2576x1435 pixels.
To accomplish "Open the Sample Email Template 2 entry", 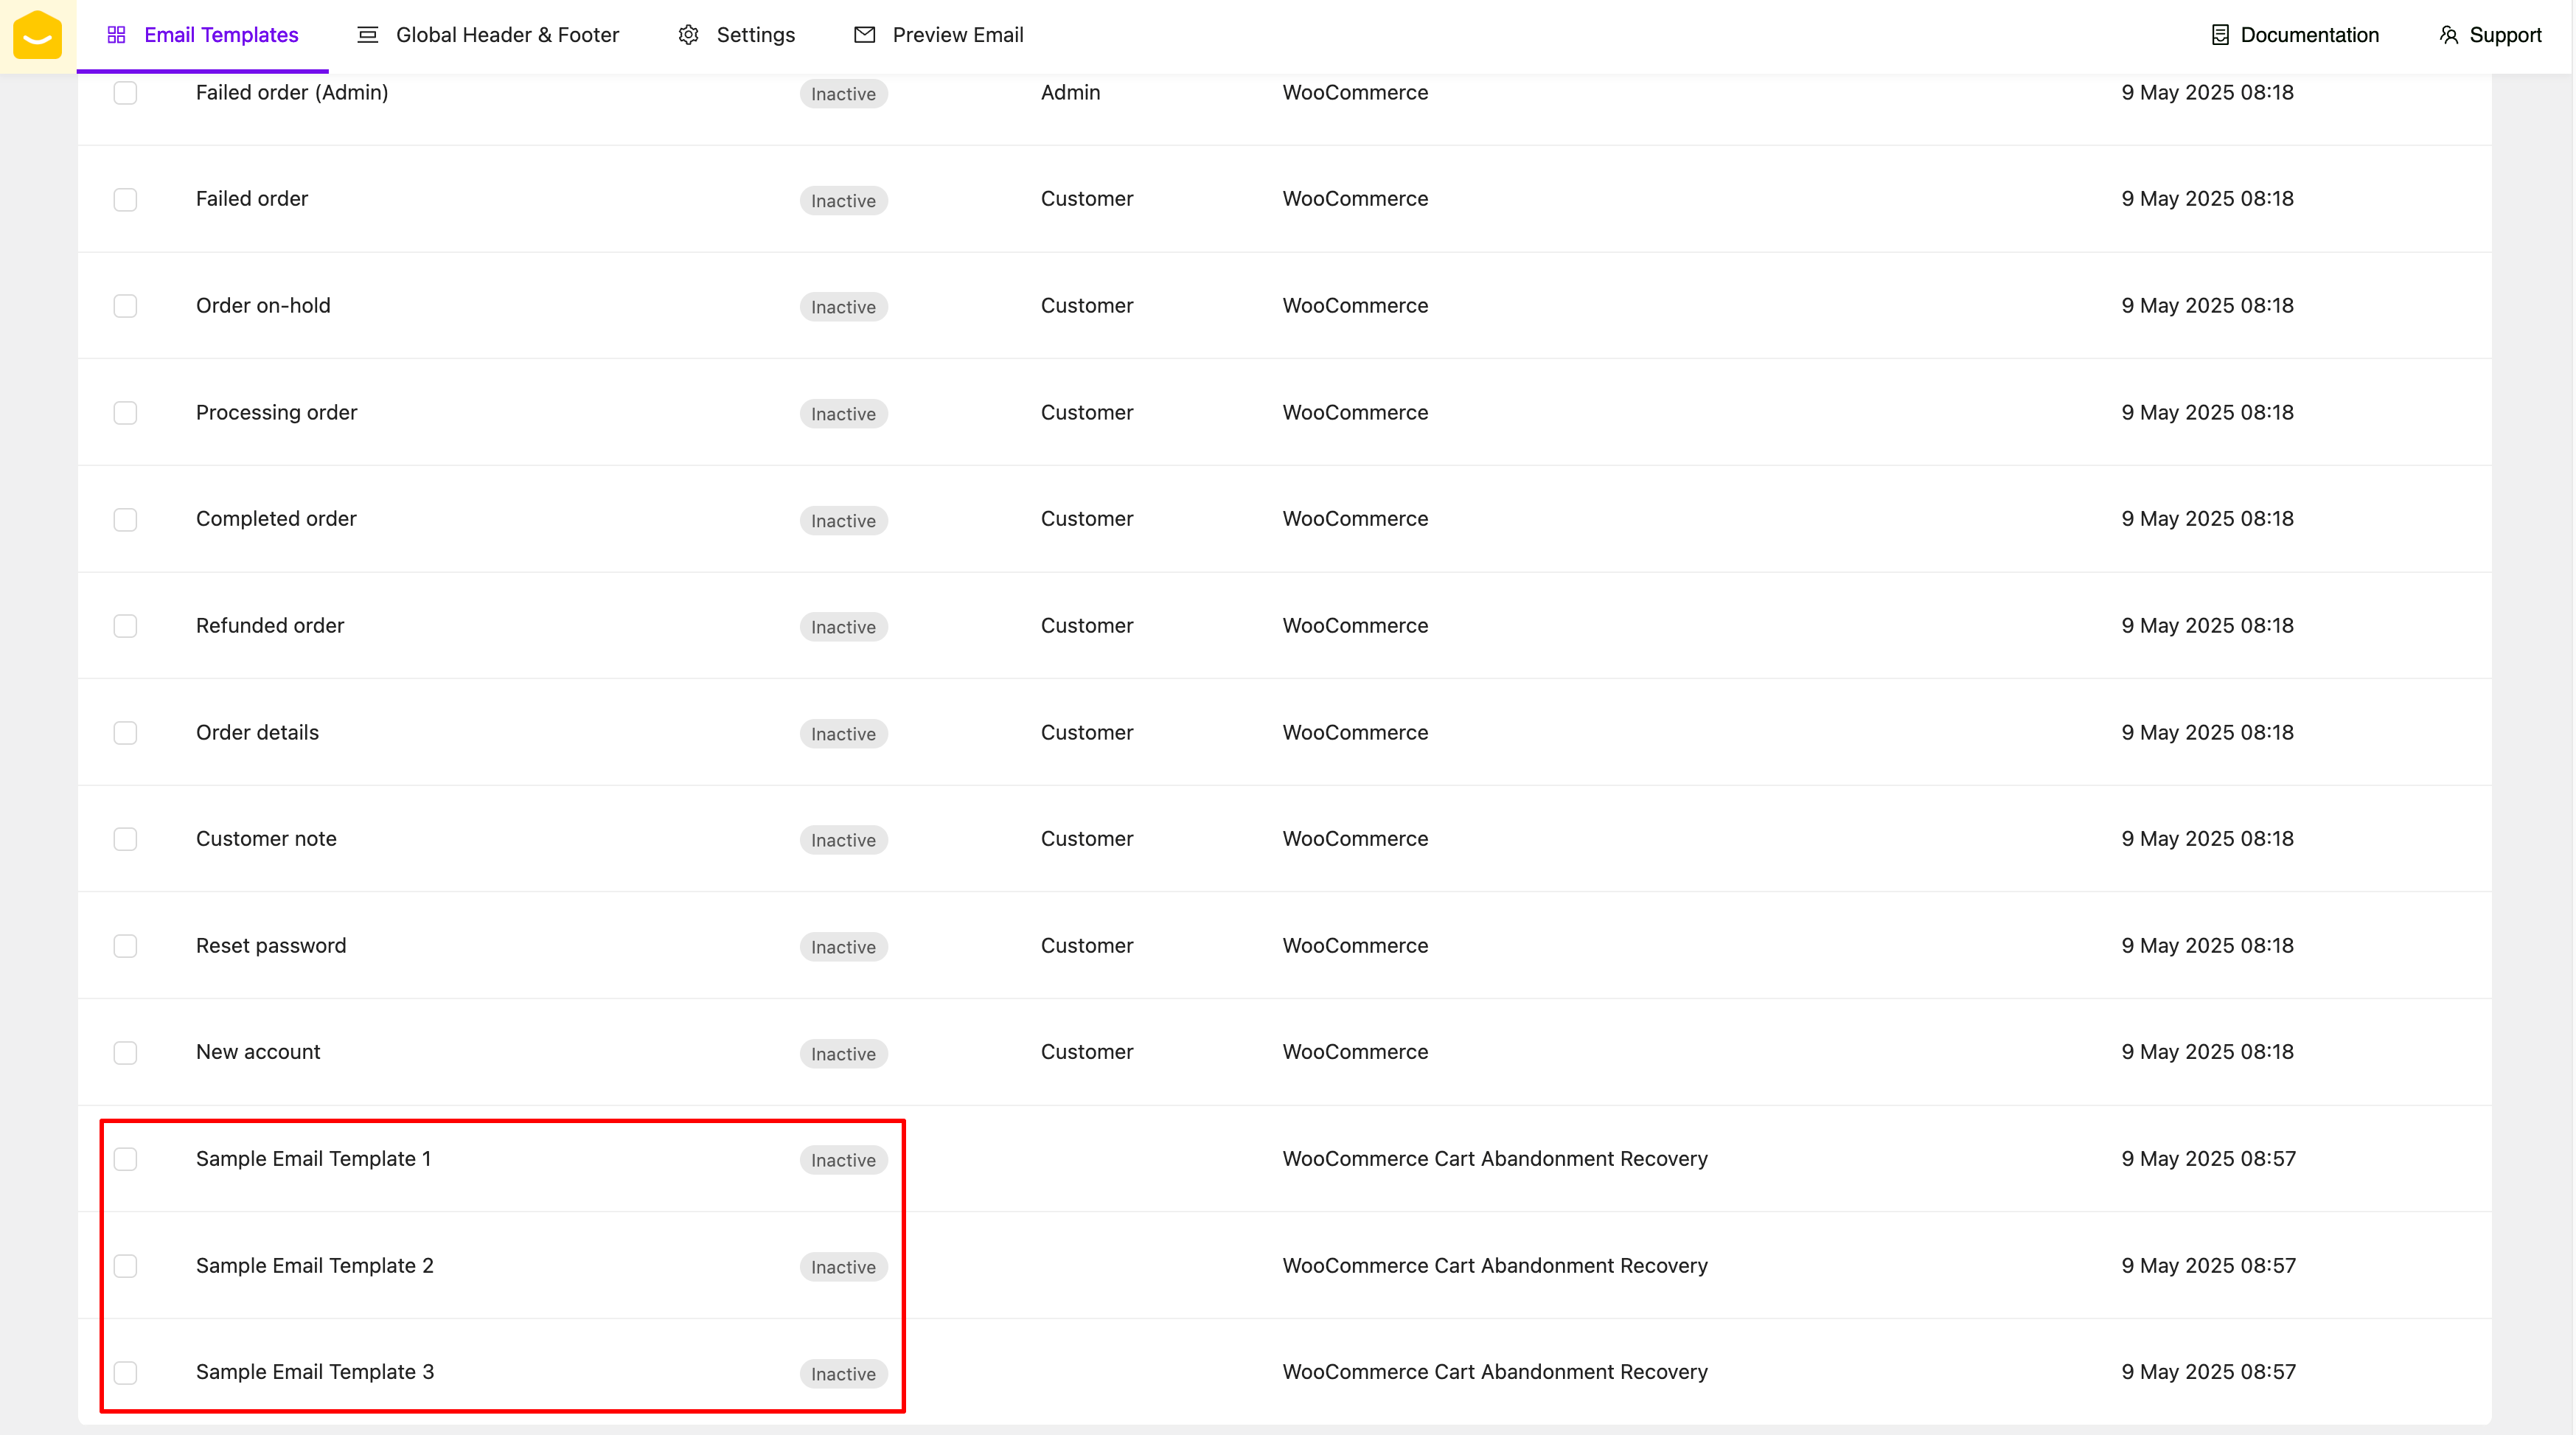I will pos(314,1265).
